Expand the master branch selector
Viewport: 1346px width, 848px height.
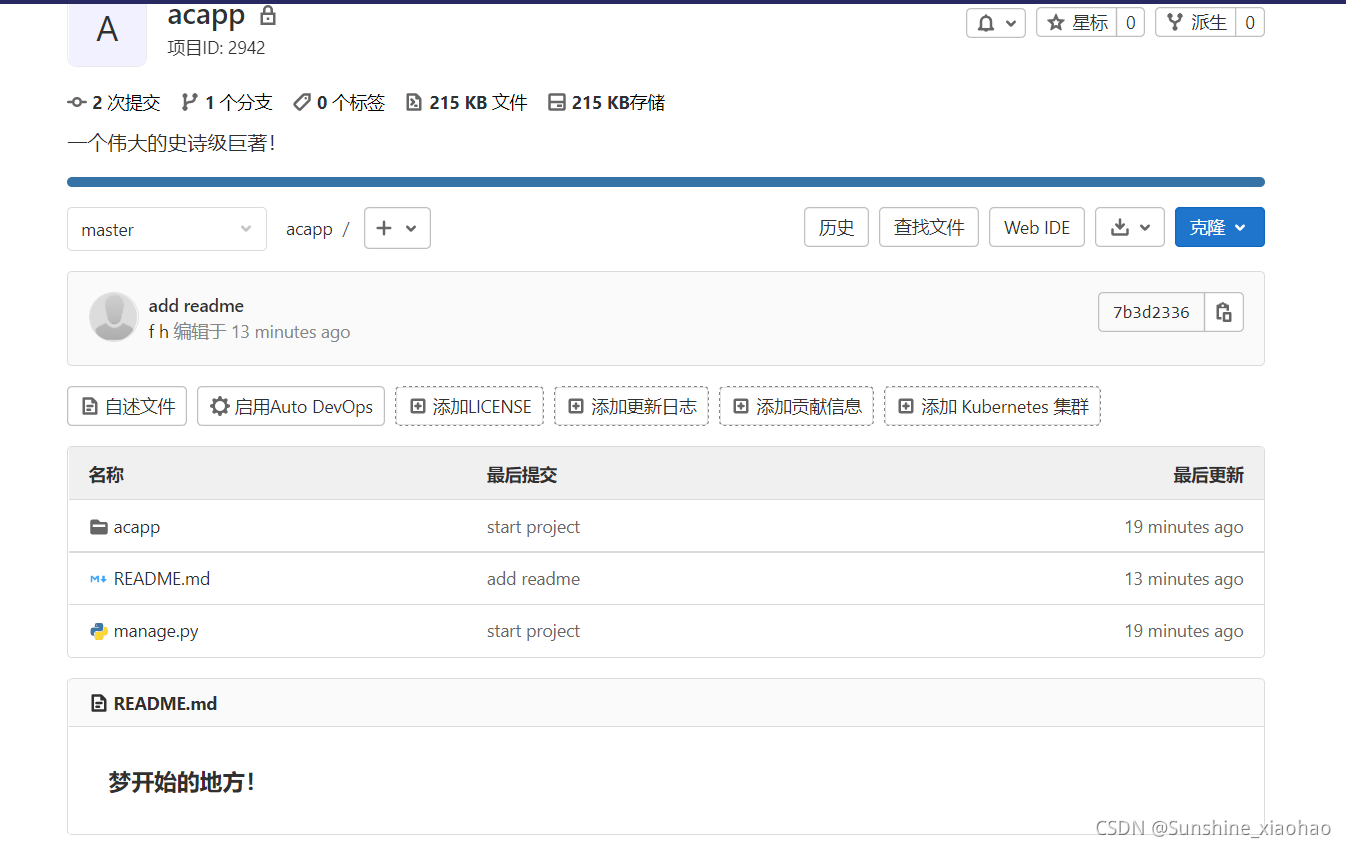tap(167, 229)
